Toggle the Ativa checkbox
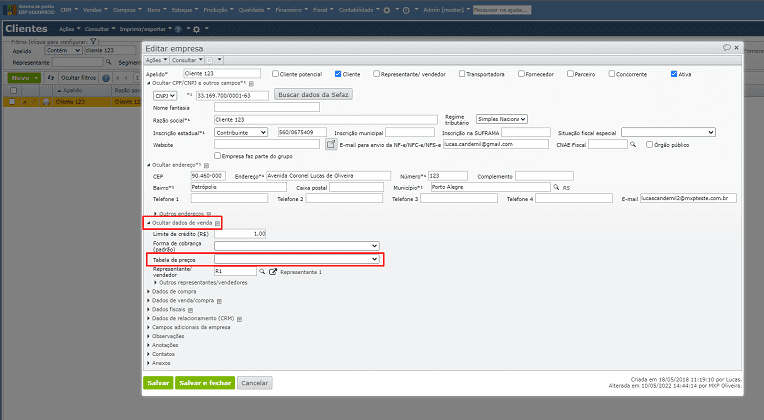 click(674, 74)
